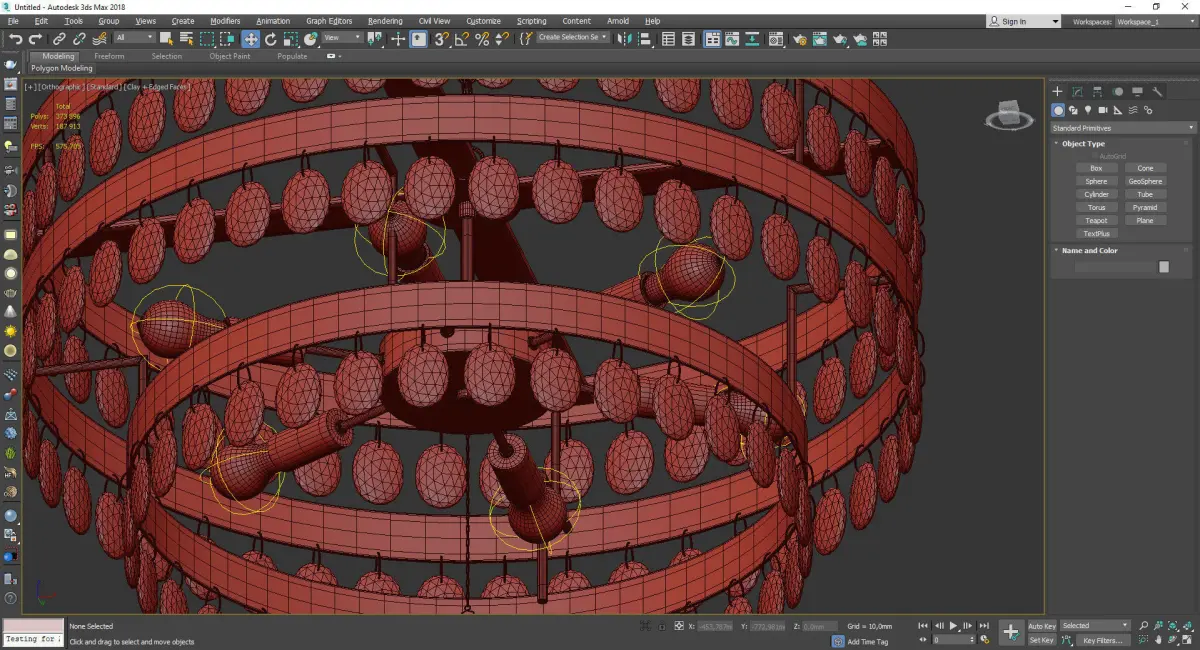Screen dimensions: 1200x650
Task: Click the Key Filters button
Action: tap(1103, 640)
